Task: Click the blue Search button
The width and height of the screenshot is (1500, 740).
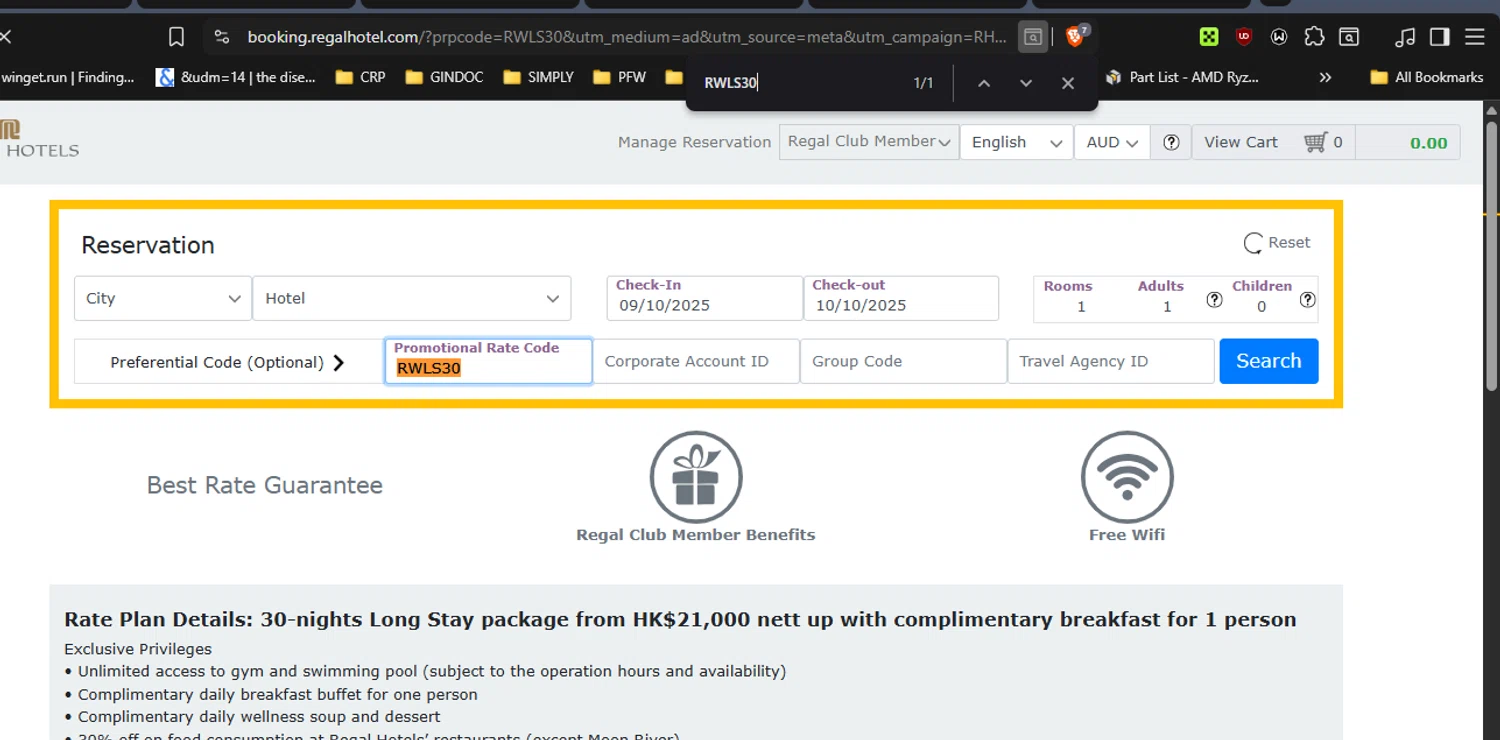Action: coord(1269,361)
